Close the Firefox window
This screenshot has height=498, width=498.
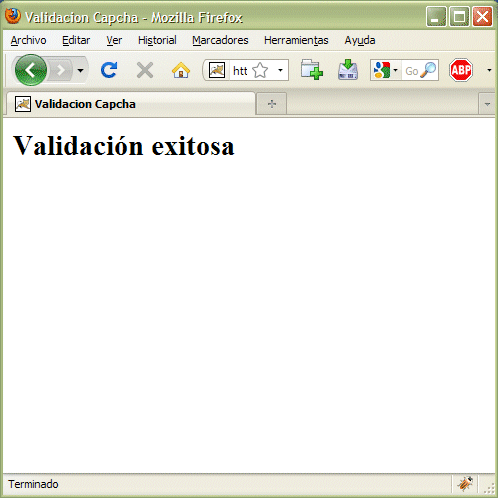click(482, 16)
